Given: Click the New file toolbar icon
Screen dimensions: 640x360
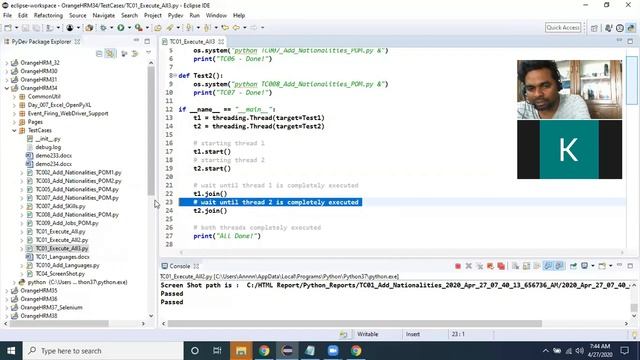Looking at the screenshot, I should (8, 27).
